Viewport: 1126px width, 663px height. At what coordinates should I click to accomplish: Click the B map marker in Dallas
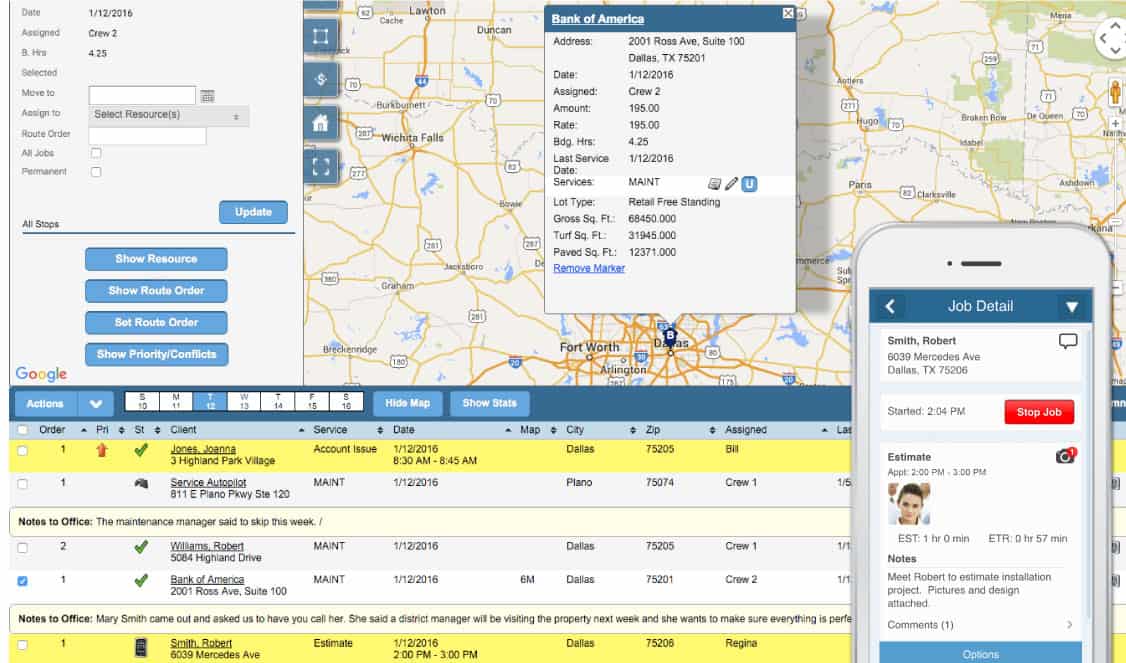pos(670,337)
